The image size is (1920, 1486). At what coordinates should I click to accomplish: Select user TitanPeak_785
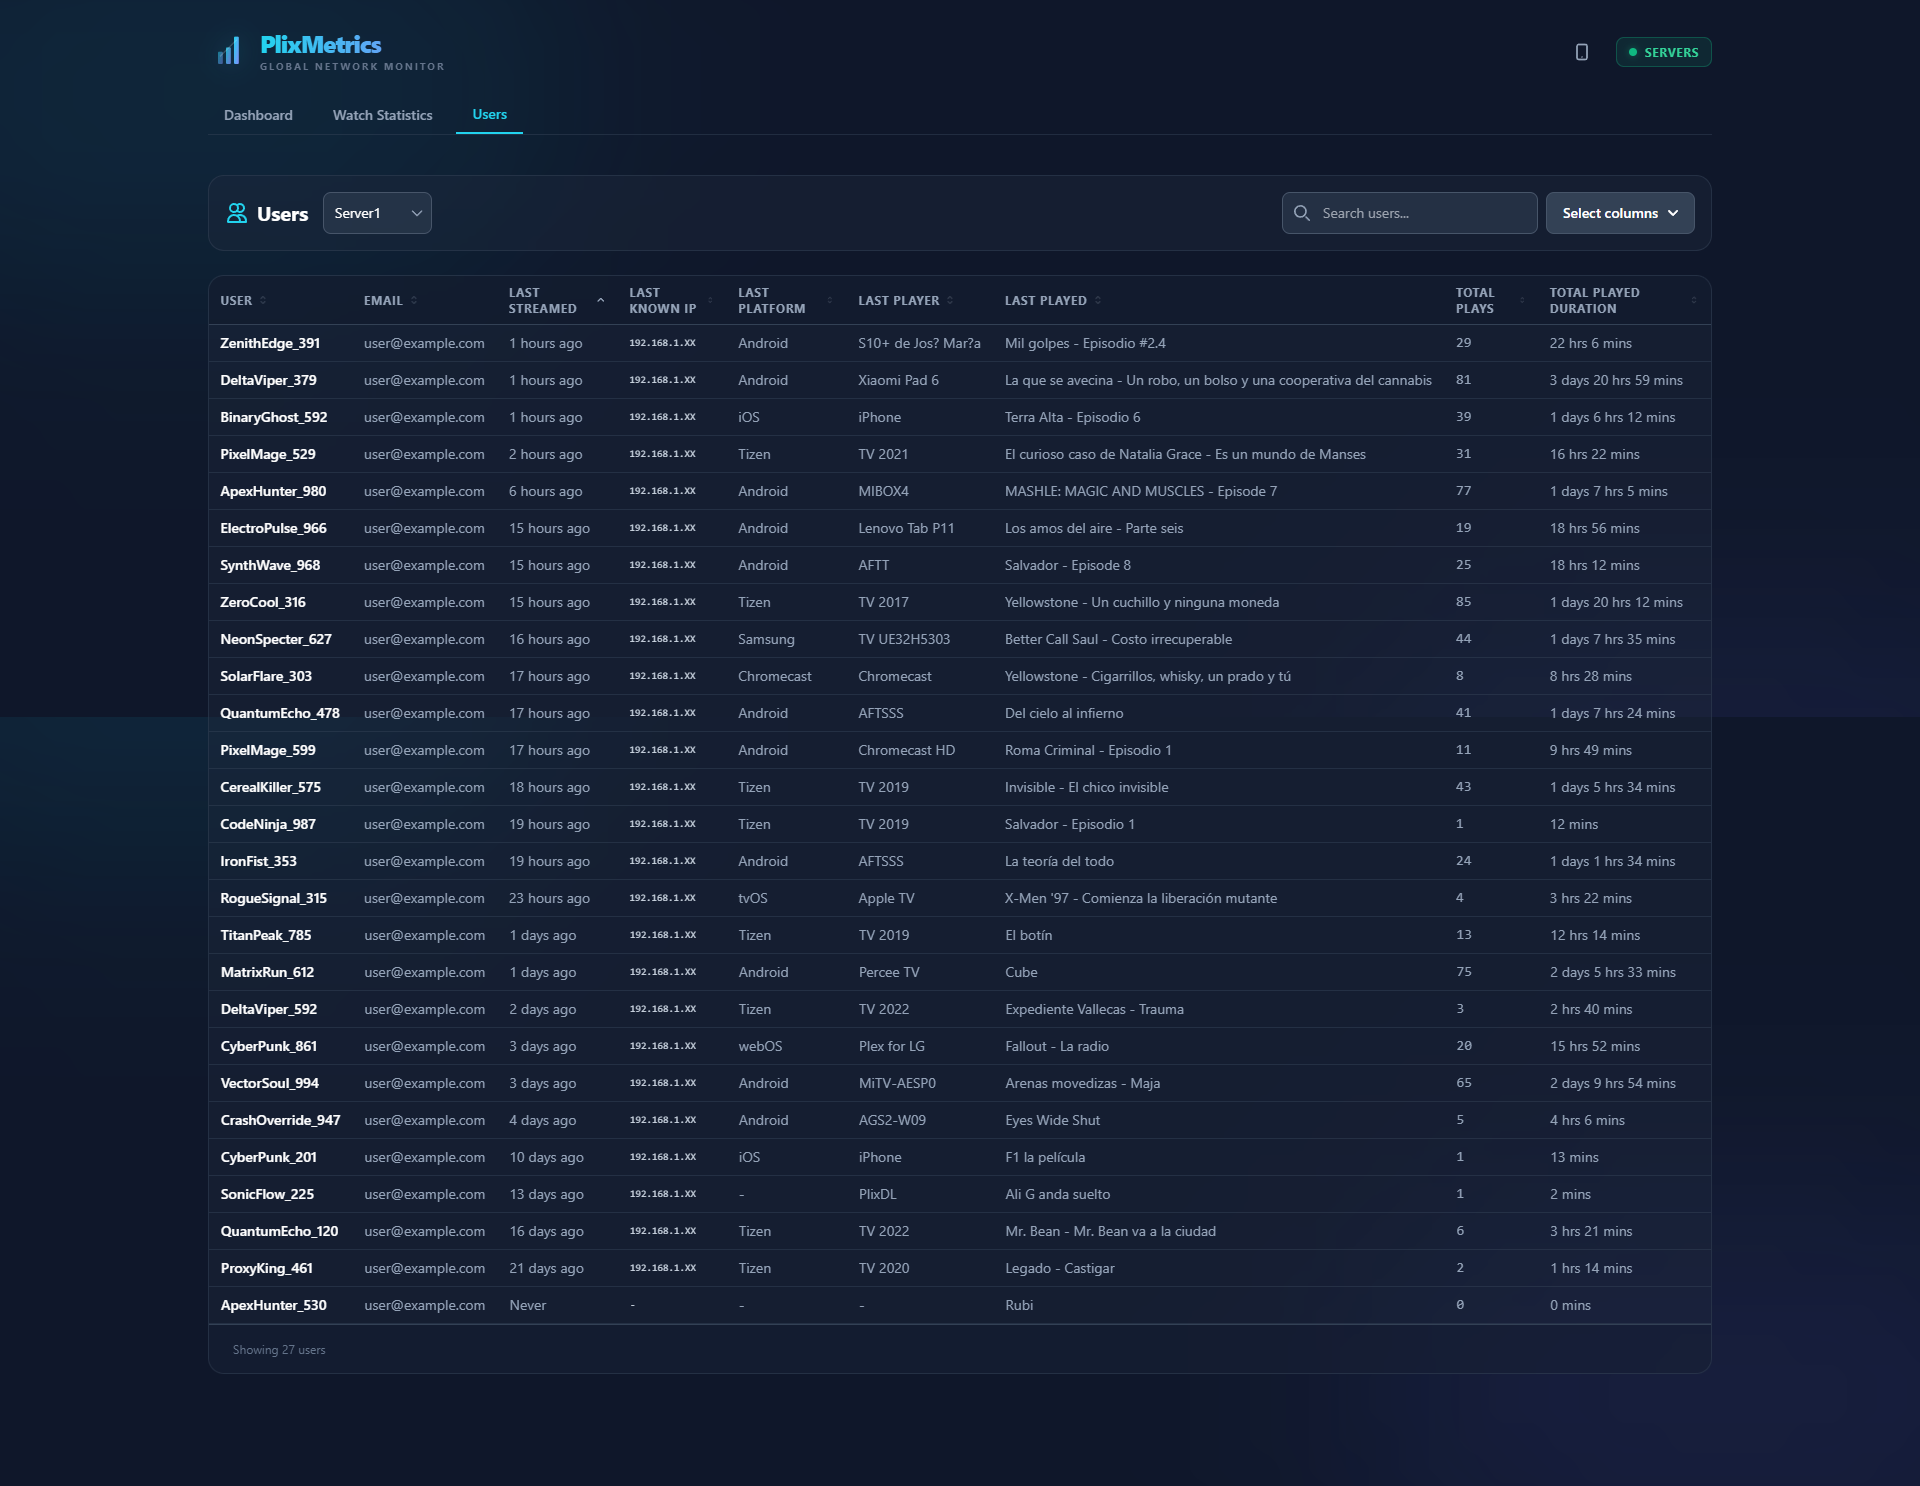[265, 935]
